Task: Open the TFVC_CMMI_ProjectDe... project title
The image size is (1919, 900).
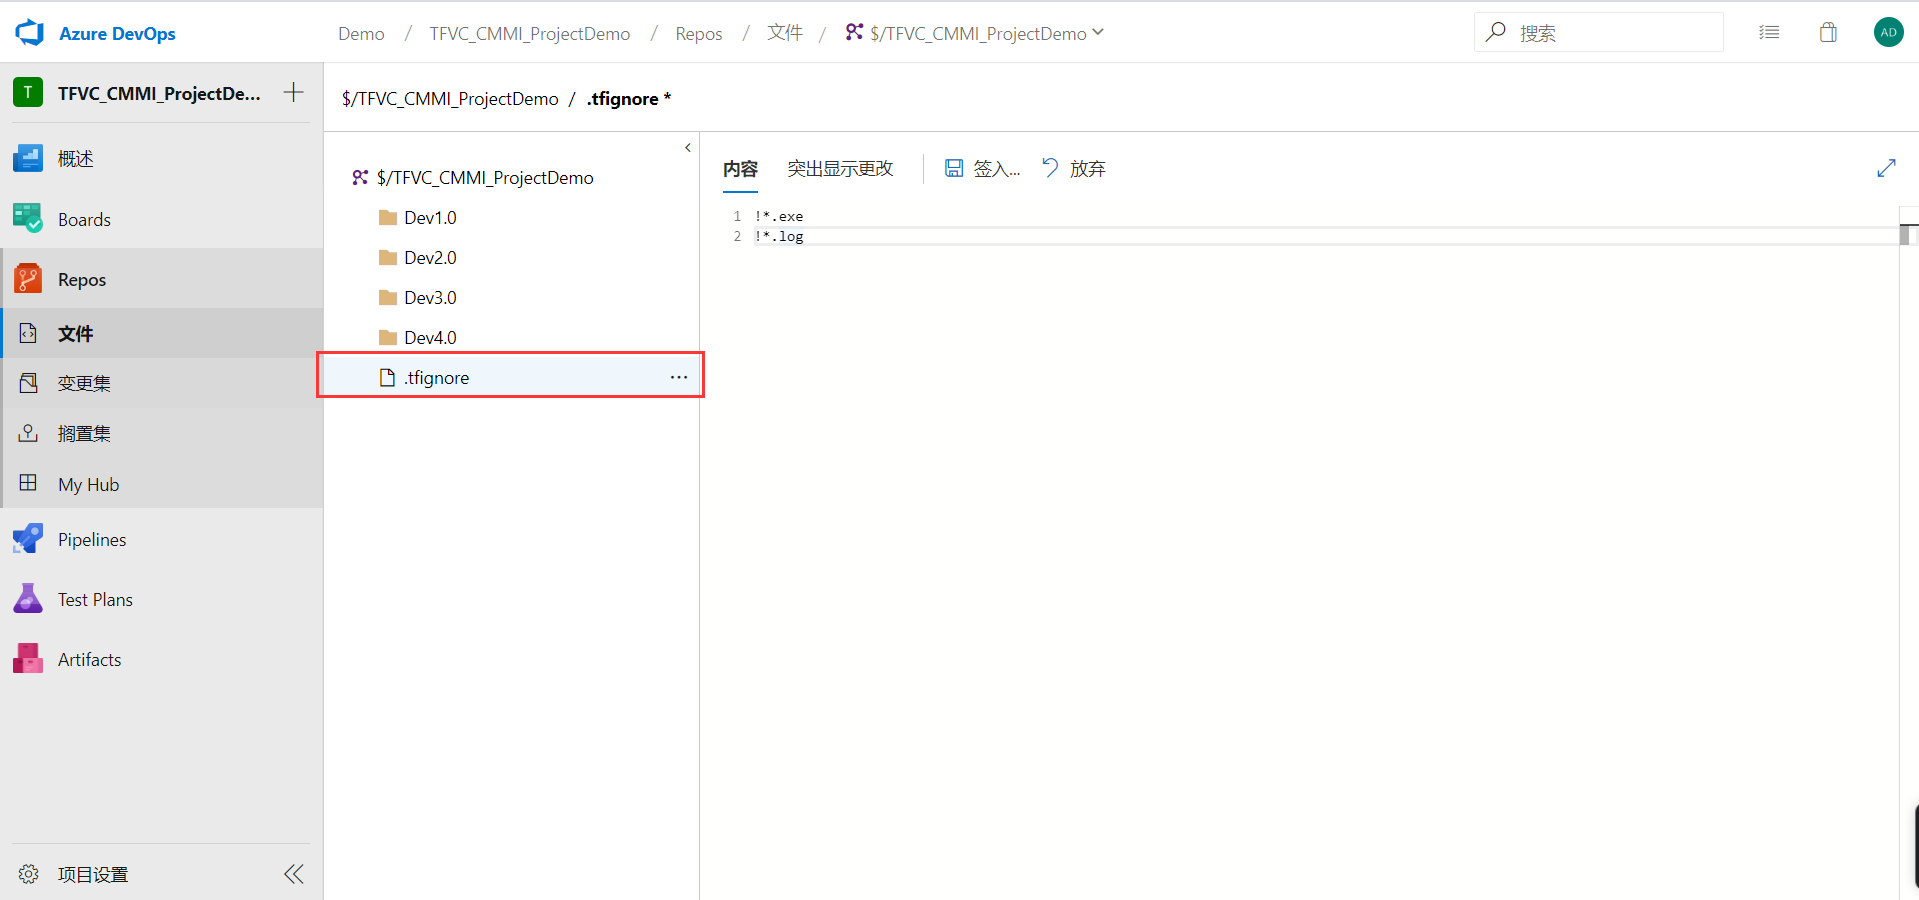Action: pyautogui.click(x=159, y=93)
